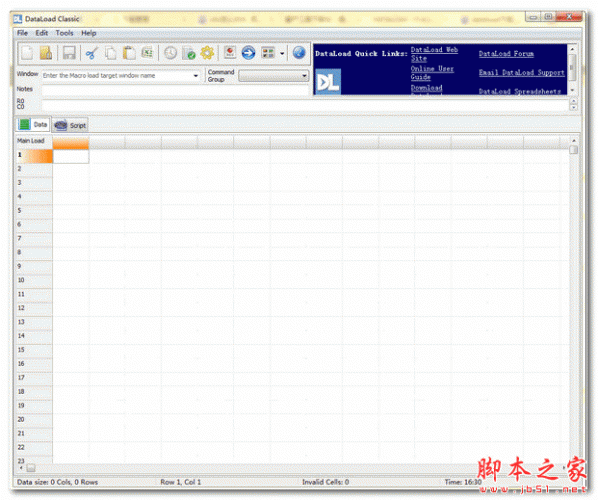
Task: Click the cell field spinner up arrow
Action: tap(574, 102)
